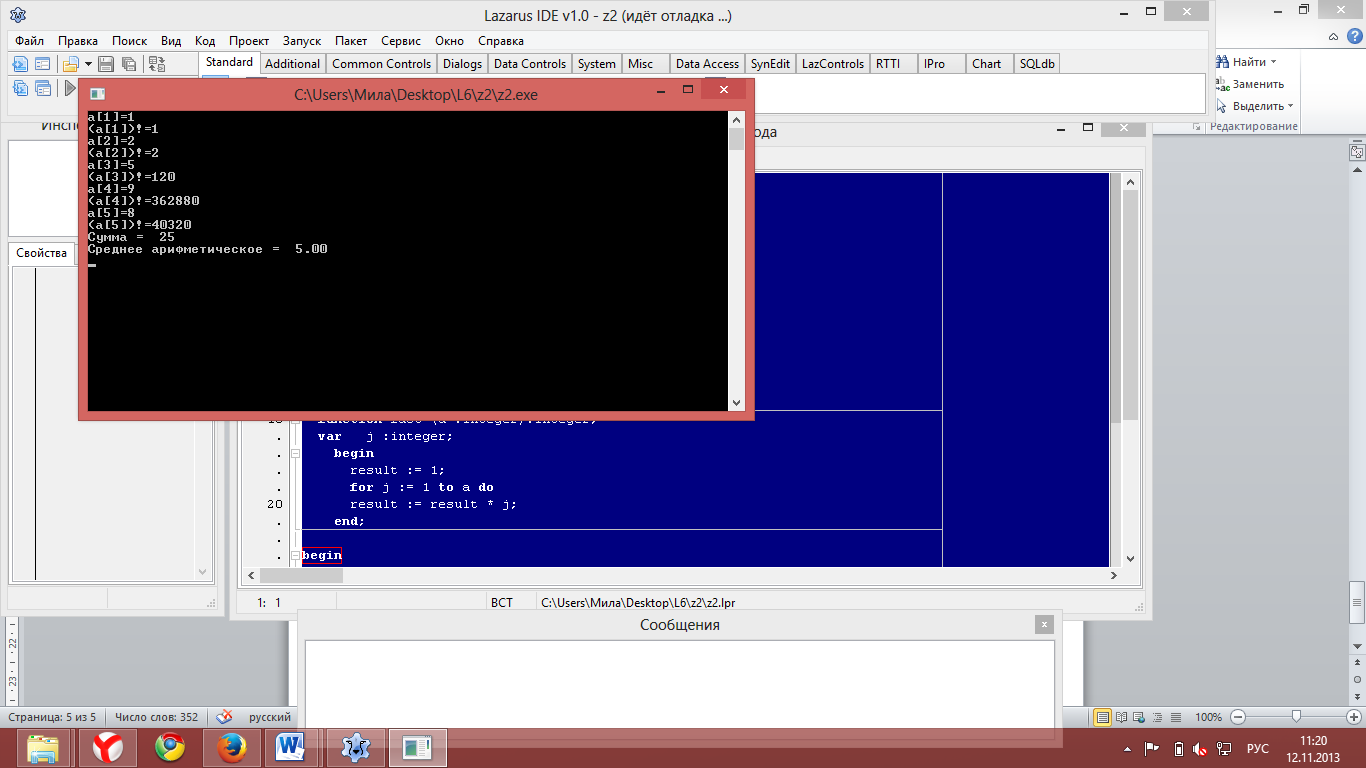Switch to SynEdit palette tab
The width and height of the screenshot is (1366, 768).
point(770,63)
